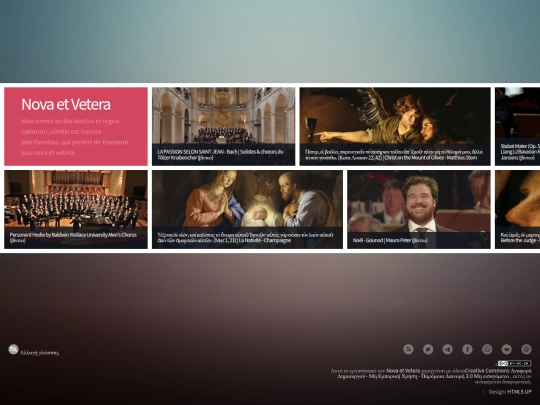Open the Twitter icon in the footer

point(428,349)
